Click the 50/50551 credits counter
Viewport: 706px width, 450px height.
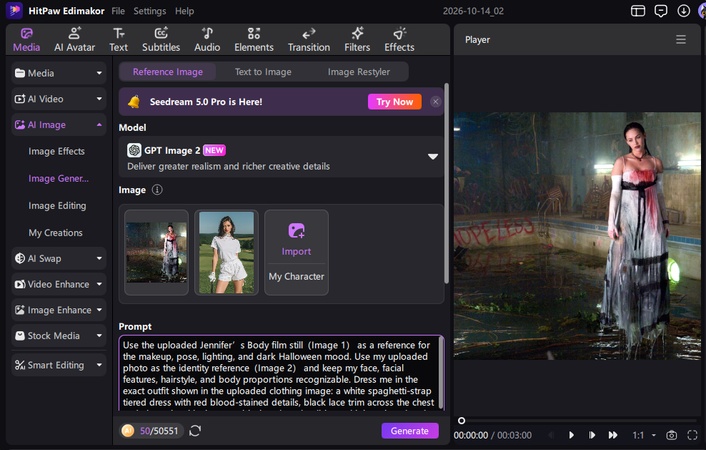coord(159,431)
